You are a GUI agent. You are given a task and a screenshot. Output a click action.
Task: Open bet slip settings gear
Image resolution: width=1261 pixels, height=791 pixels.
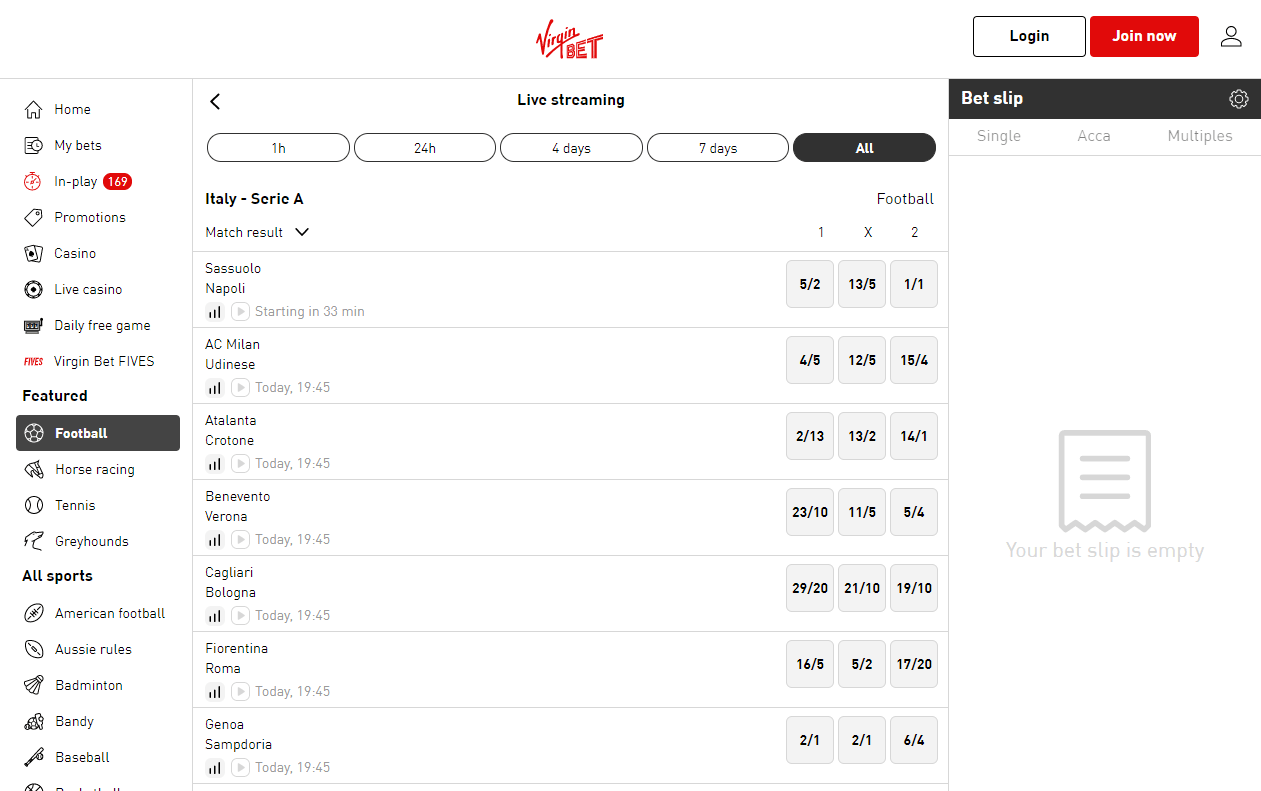[x=1239, y=99]
